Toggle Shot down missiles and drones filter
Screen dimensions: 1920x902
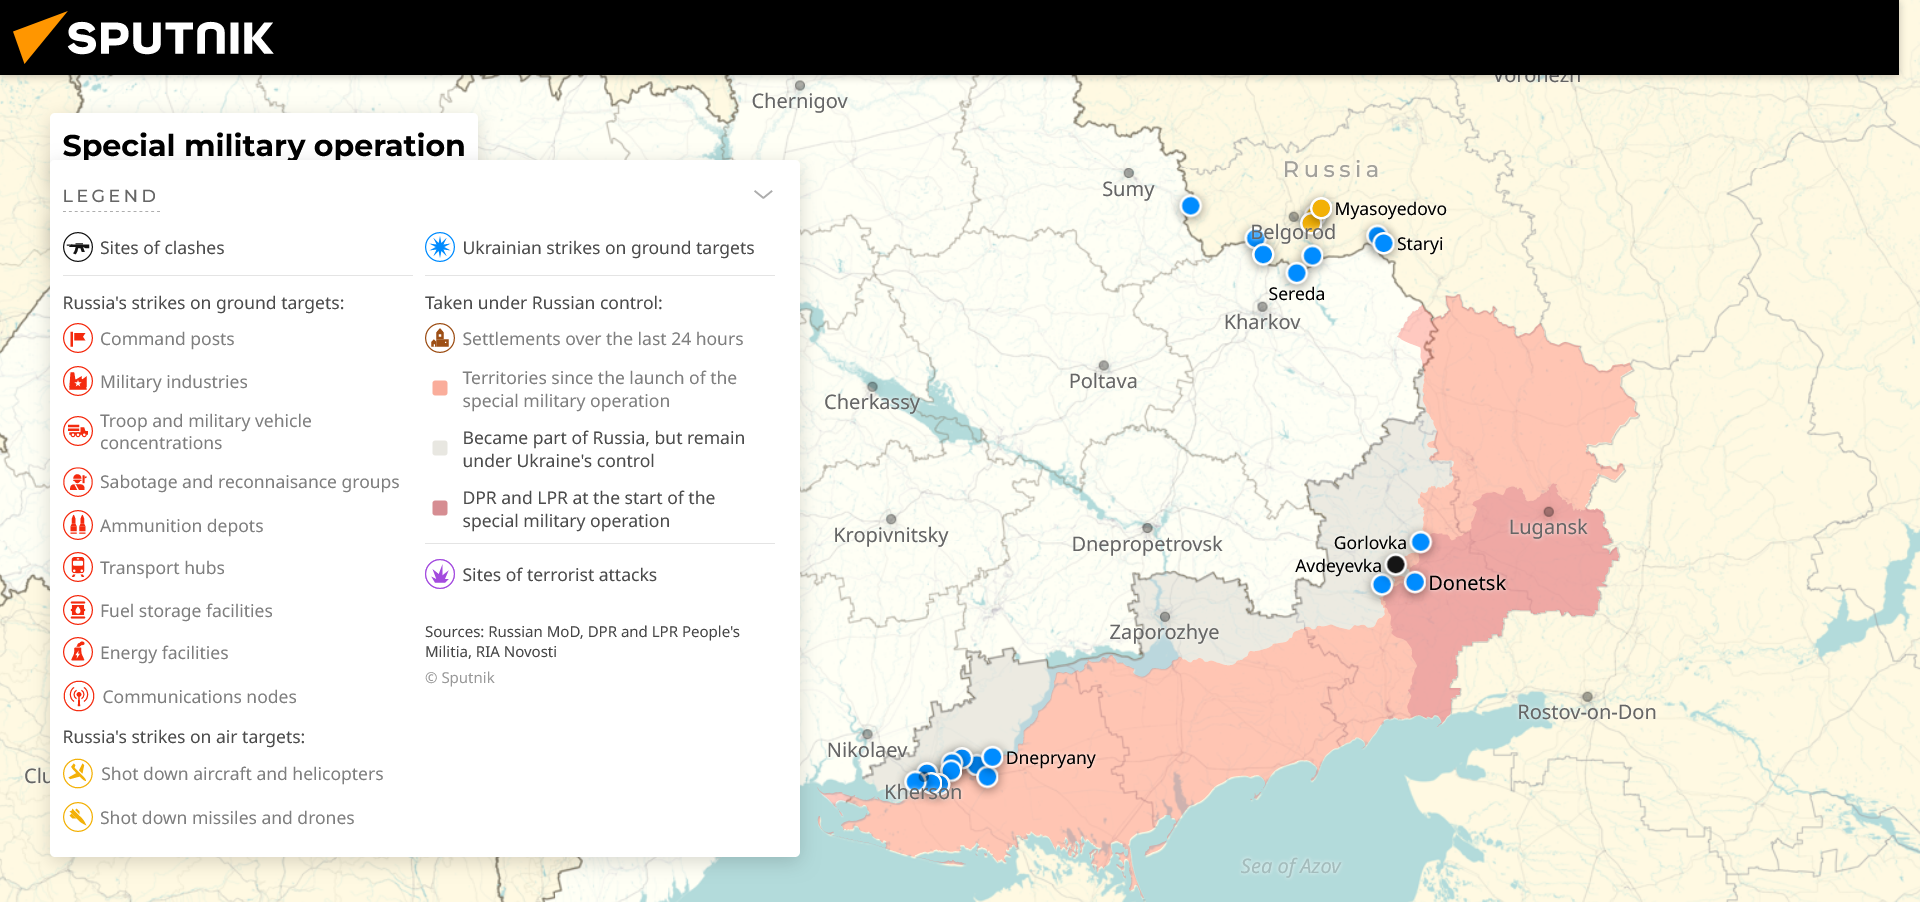(x=78, y=817)
